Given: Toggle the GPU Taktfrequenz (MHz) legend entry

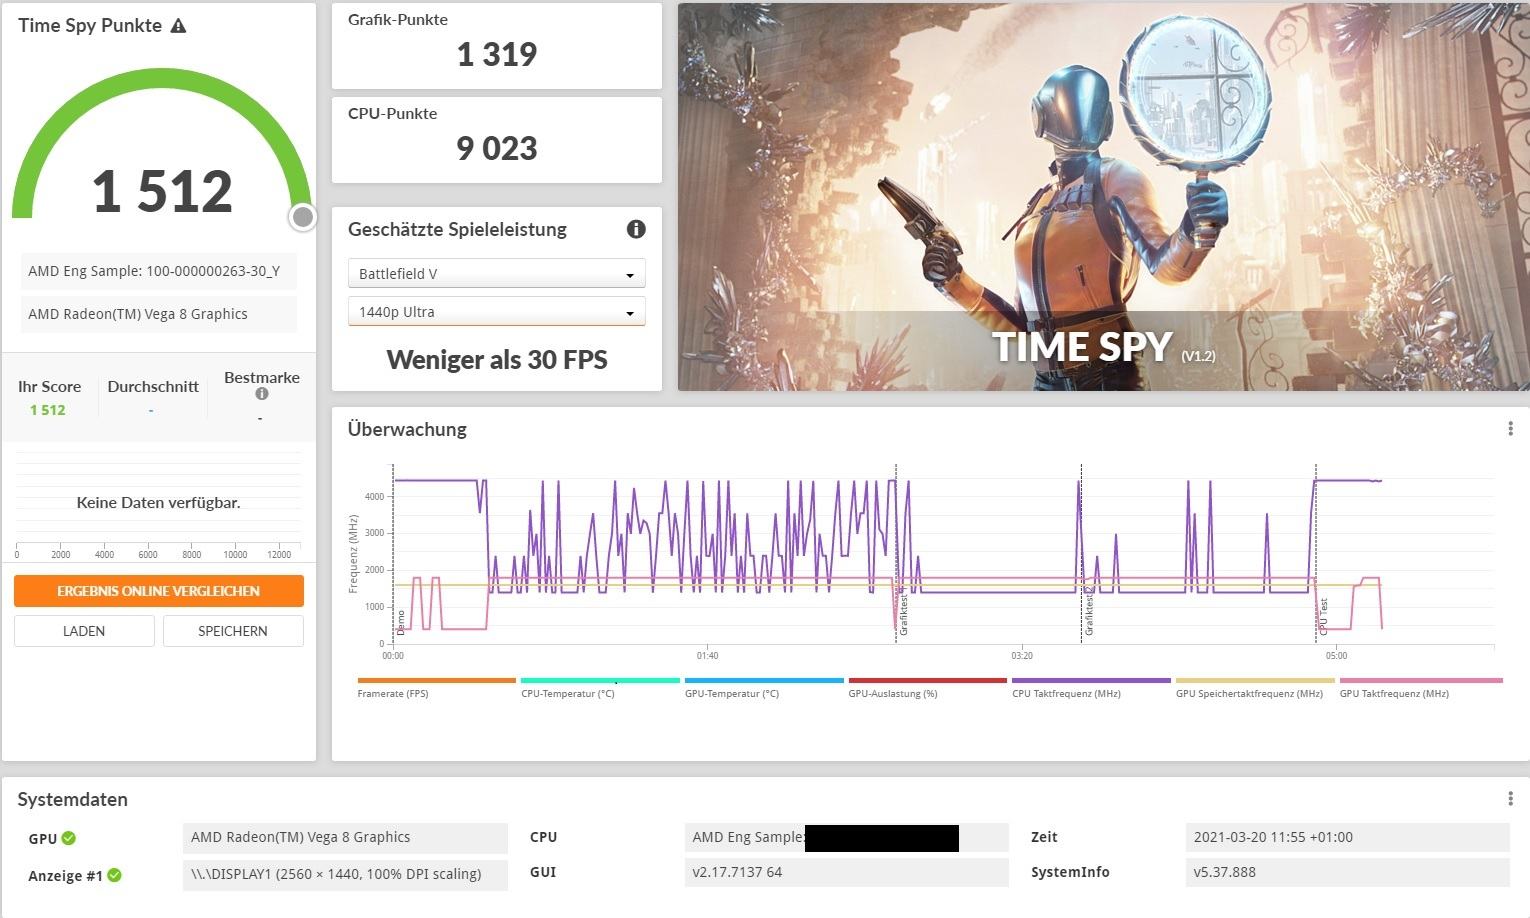Looking at the screenshot, I should point(1421,688).
